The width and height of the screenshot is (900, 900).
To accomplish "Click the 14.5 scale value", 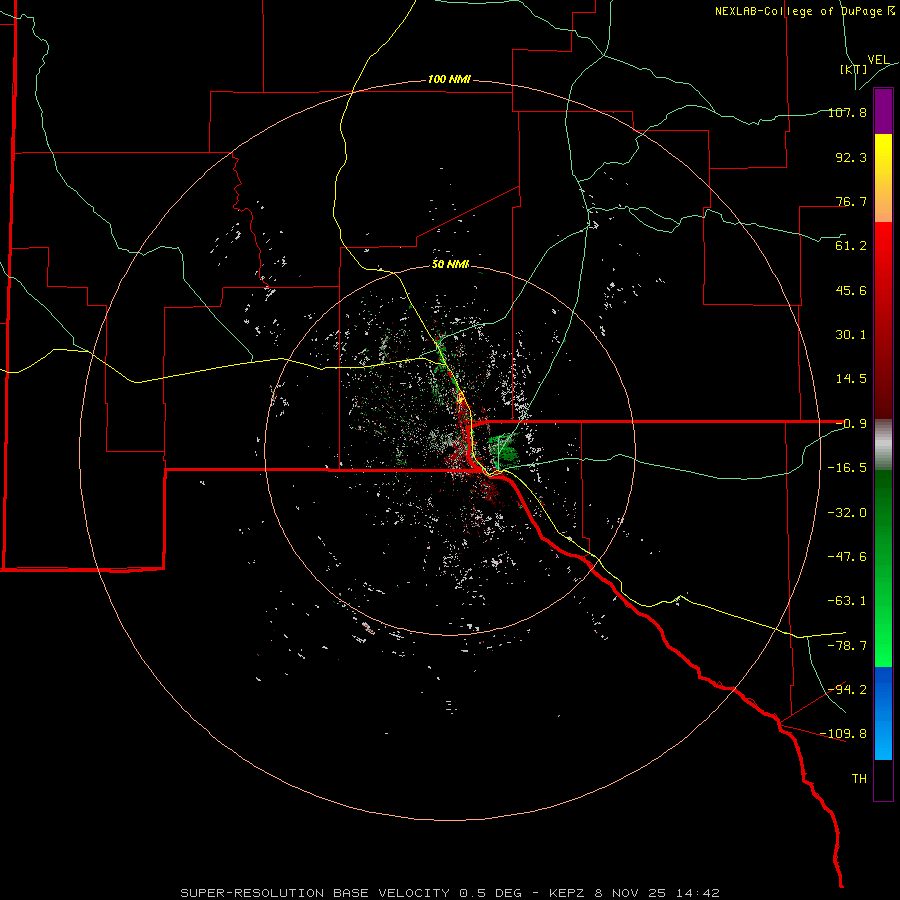I will click(851, 379).
